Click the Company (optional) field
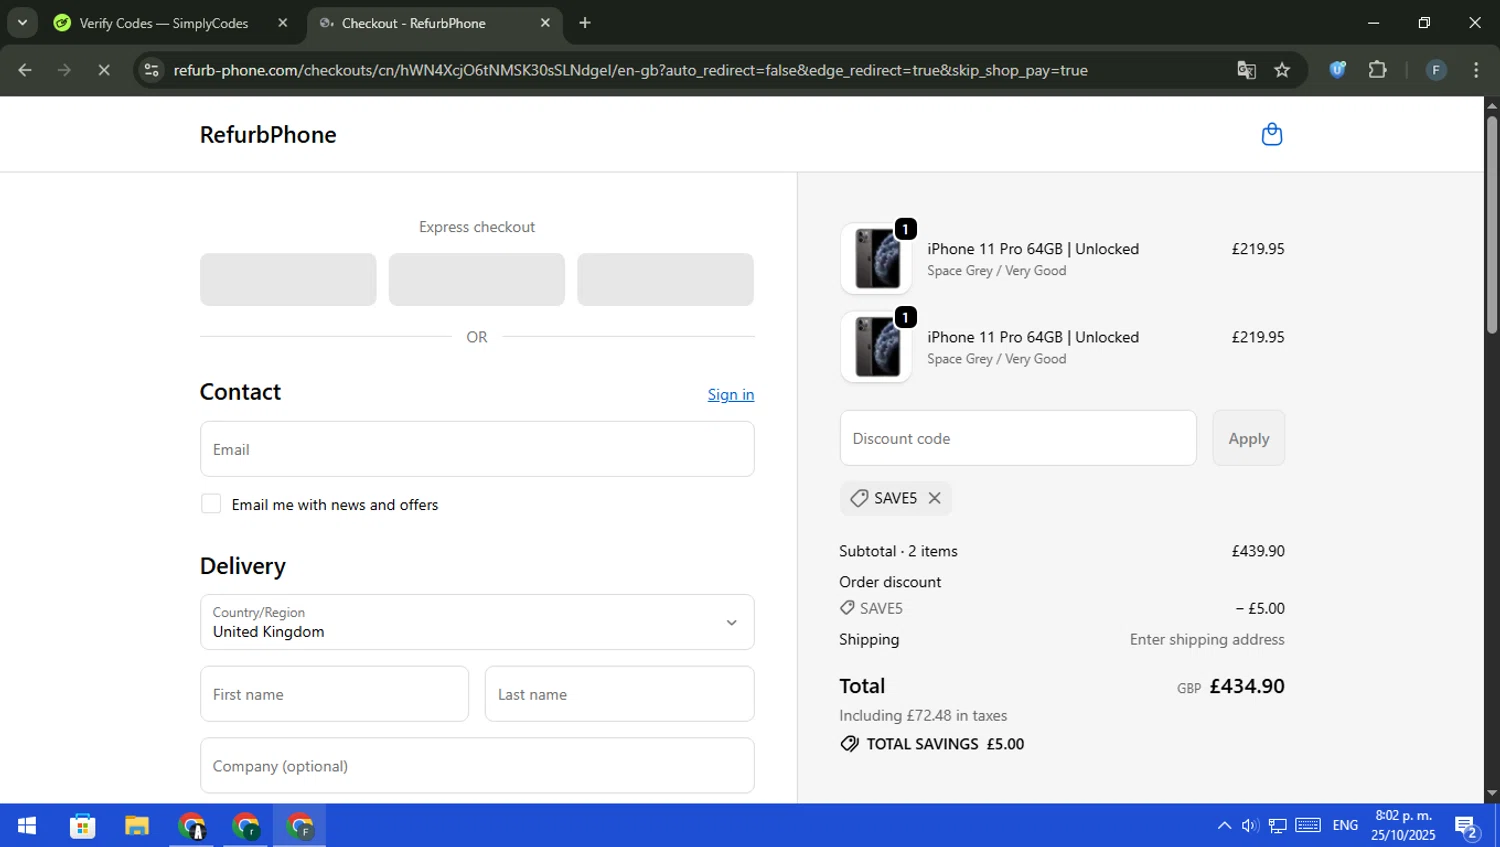 coord(477,766)
